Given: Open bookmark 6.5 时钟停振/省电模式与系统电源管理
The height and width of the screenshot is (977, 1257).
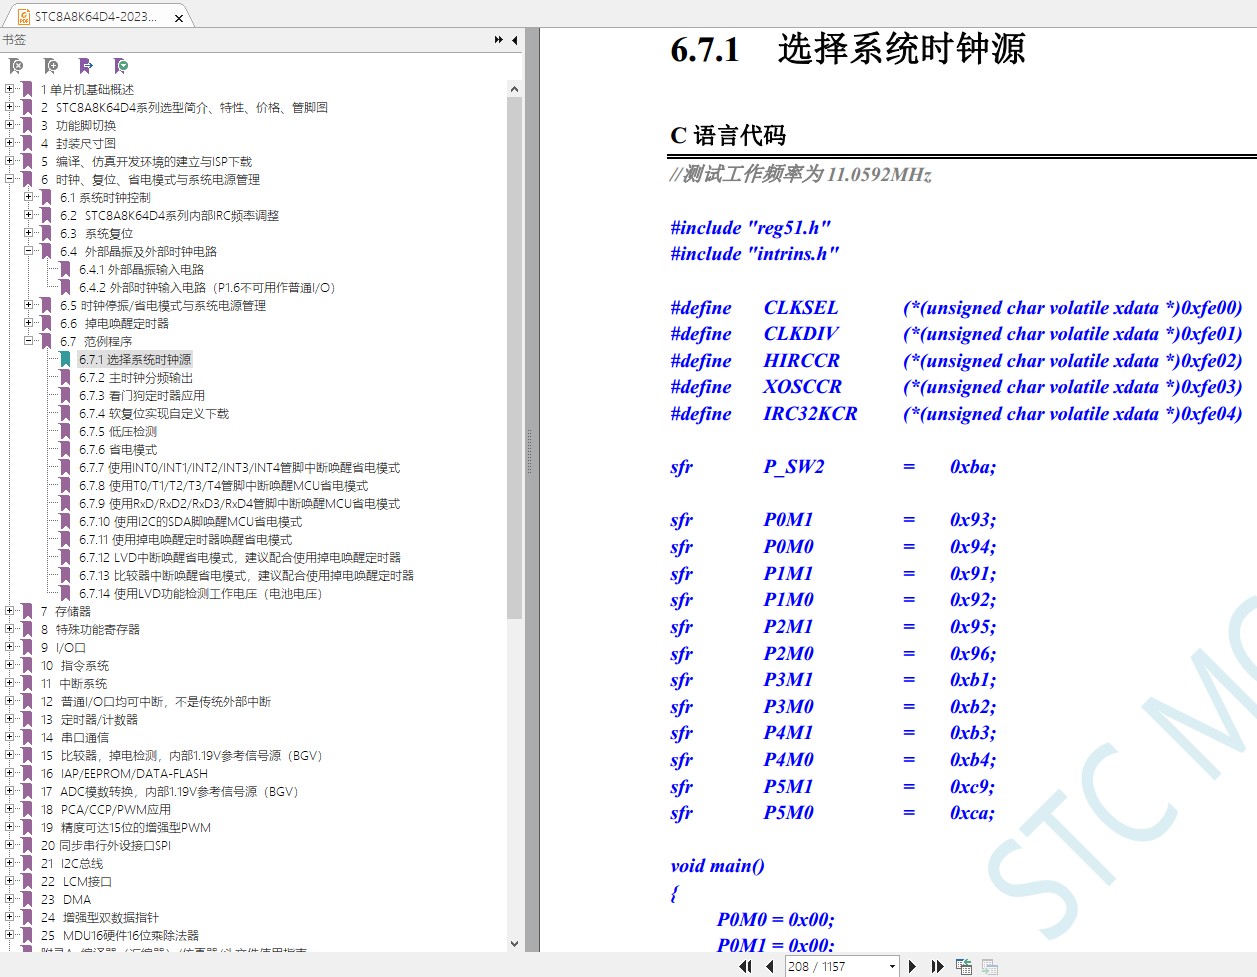Looking at the screenshot, I should pos(162,306).
